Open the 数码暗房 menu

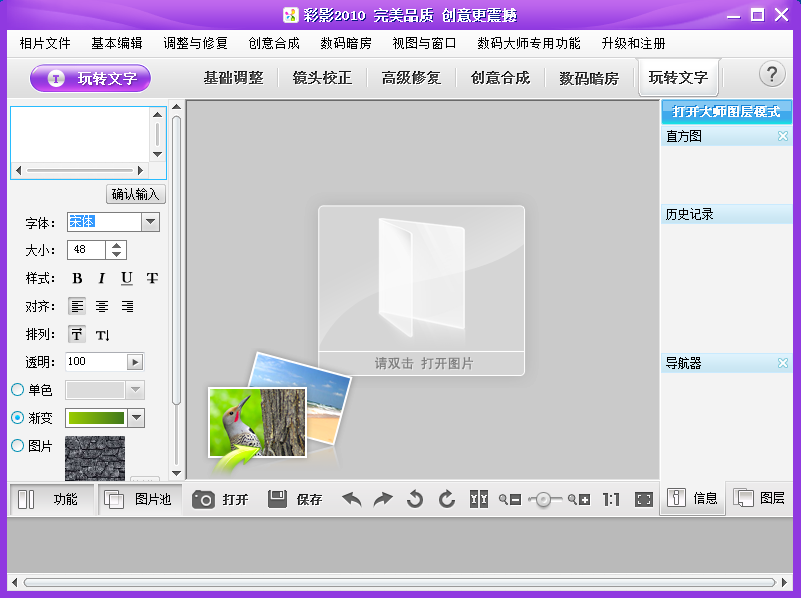pyautogui.click(x=346, y=43)
